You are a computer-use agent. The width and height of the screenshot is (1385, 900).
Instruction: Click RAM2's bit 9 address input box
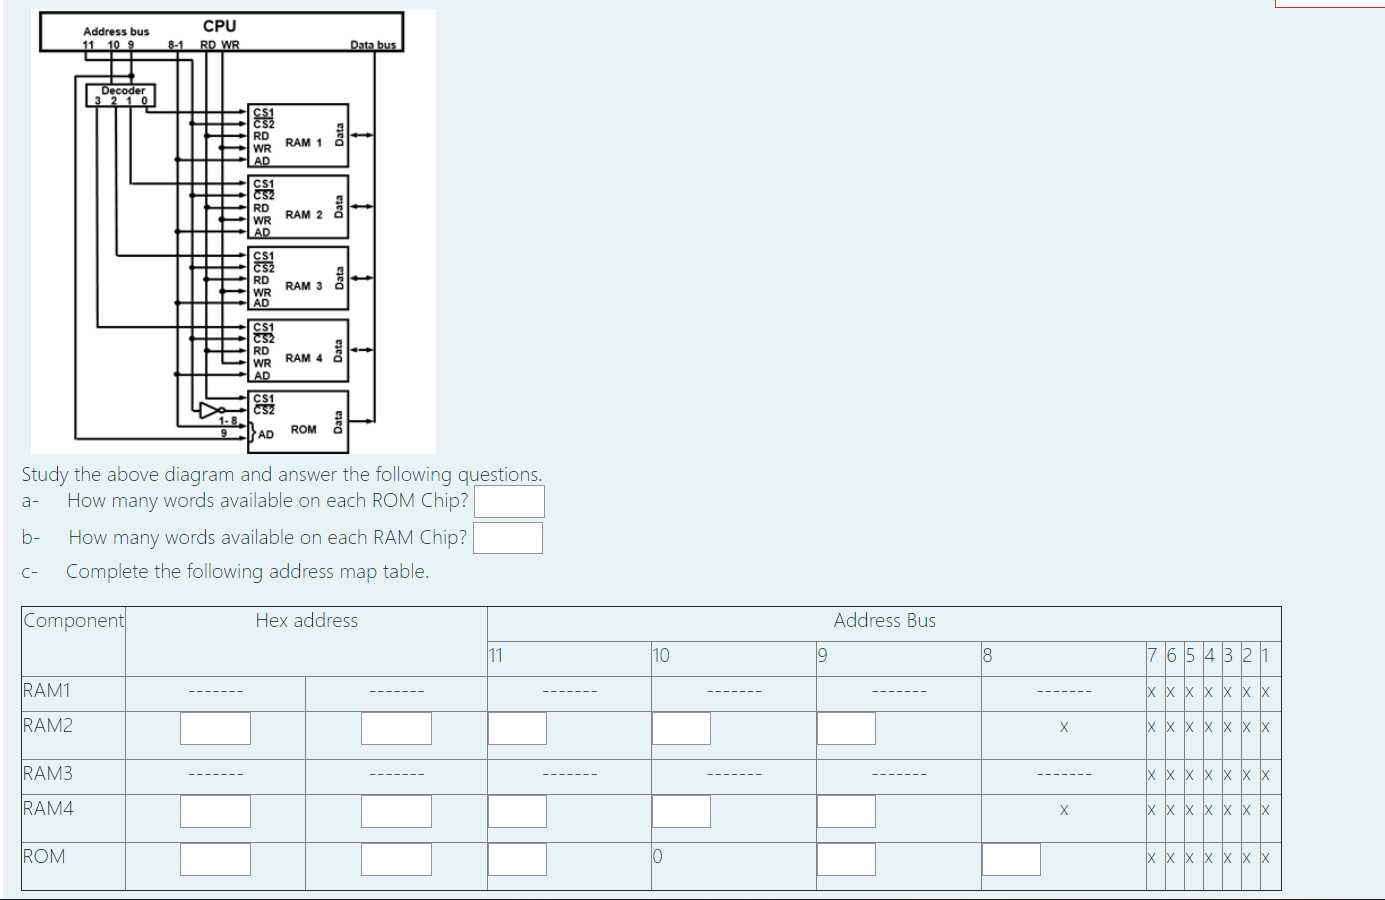coord(845,728)
